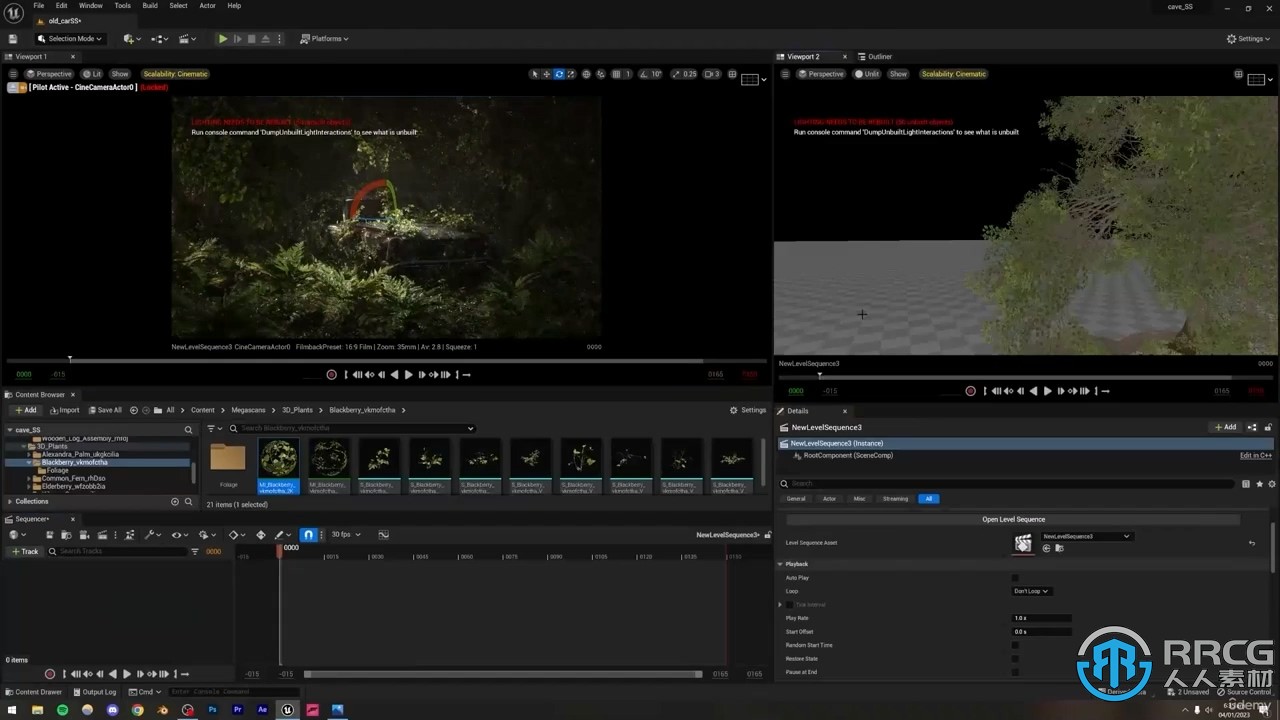The width and height of the screenshot is (1280, 720).
Task: Start Play in Editor with the green arrow
Action: (223, 39)
